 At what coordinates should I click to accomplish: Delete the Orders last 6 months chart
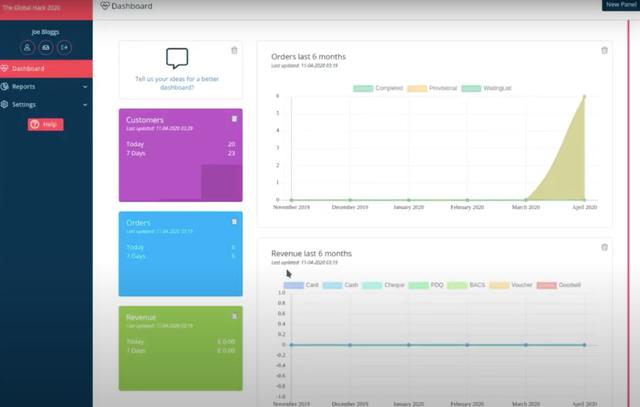[x=604, y=50]
